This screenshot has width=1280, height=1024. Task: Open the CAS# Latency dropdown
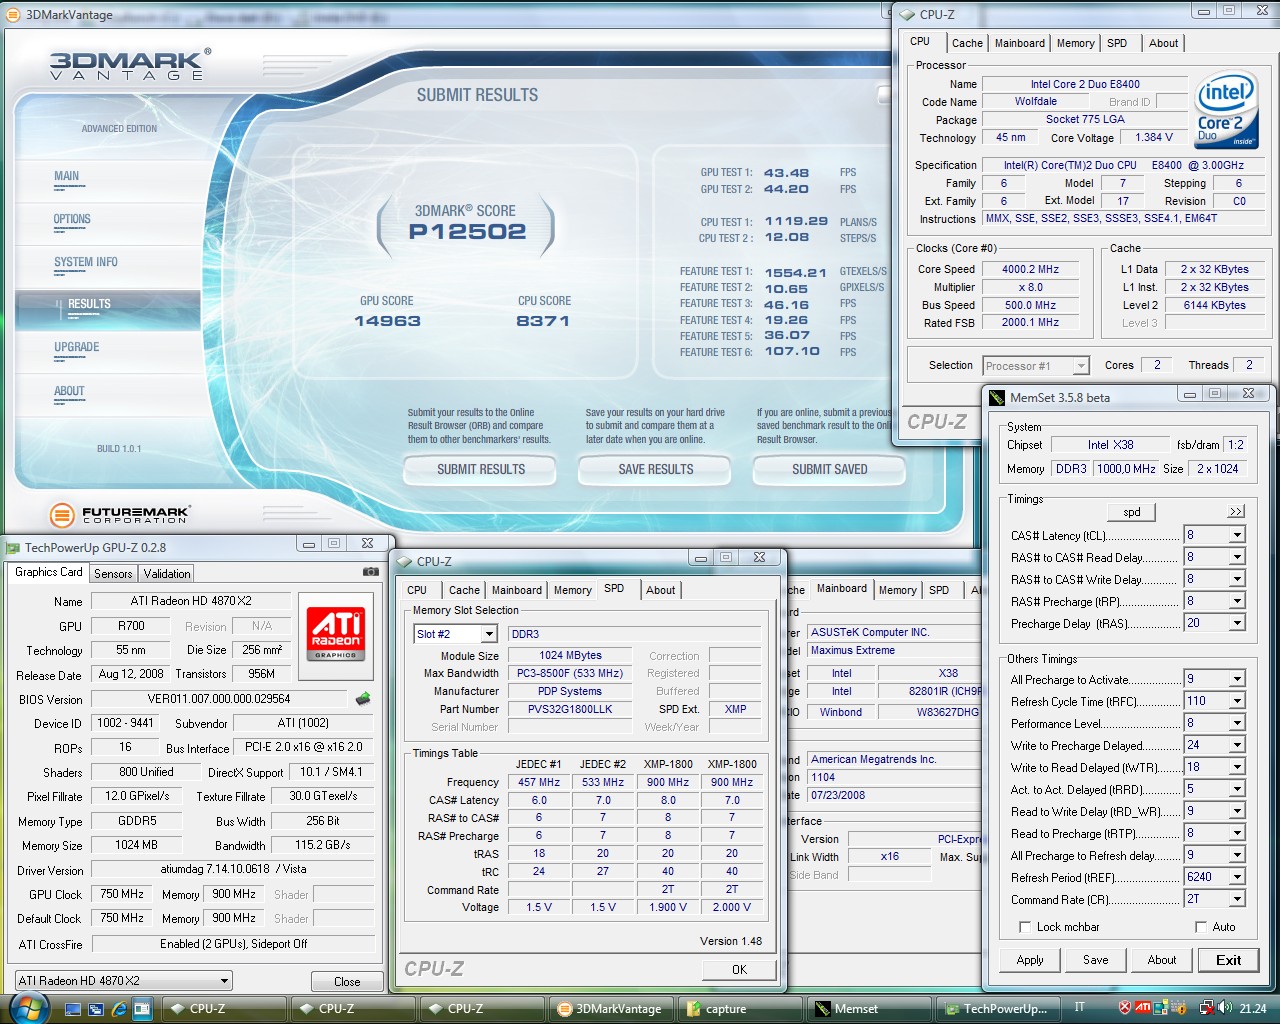(x=1237, y=535)
